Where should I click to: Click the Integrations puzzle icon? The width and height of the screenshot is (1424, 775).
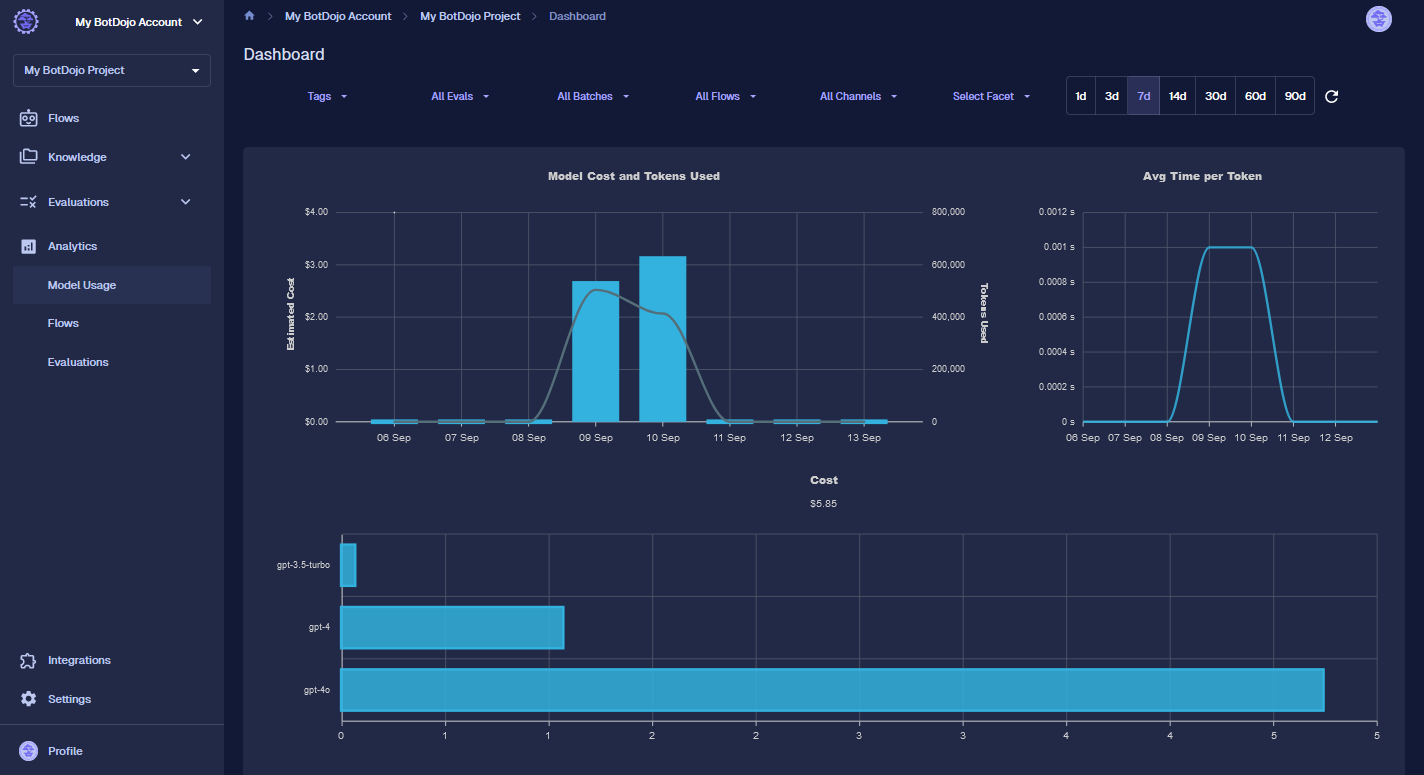[28, 660]
